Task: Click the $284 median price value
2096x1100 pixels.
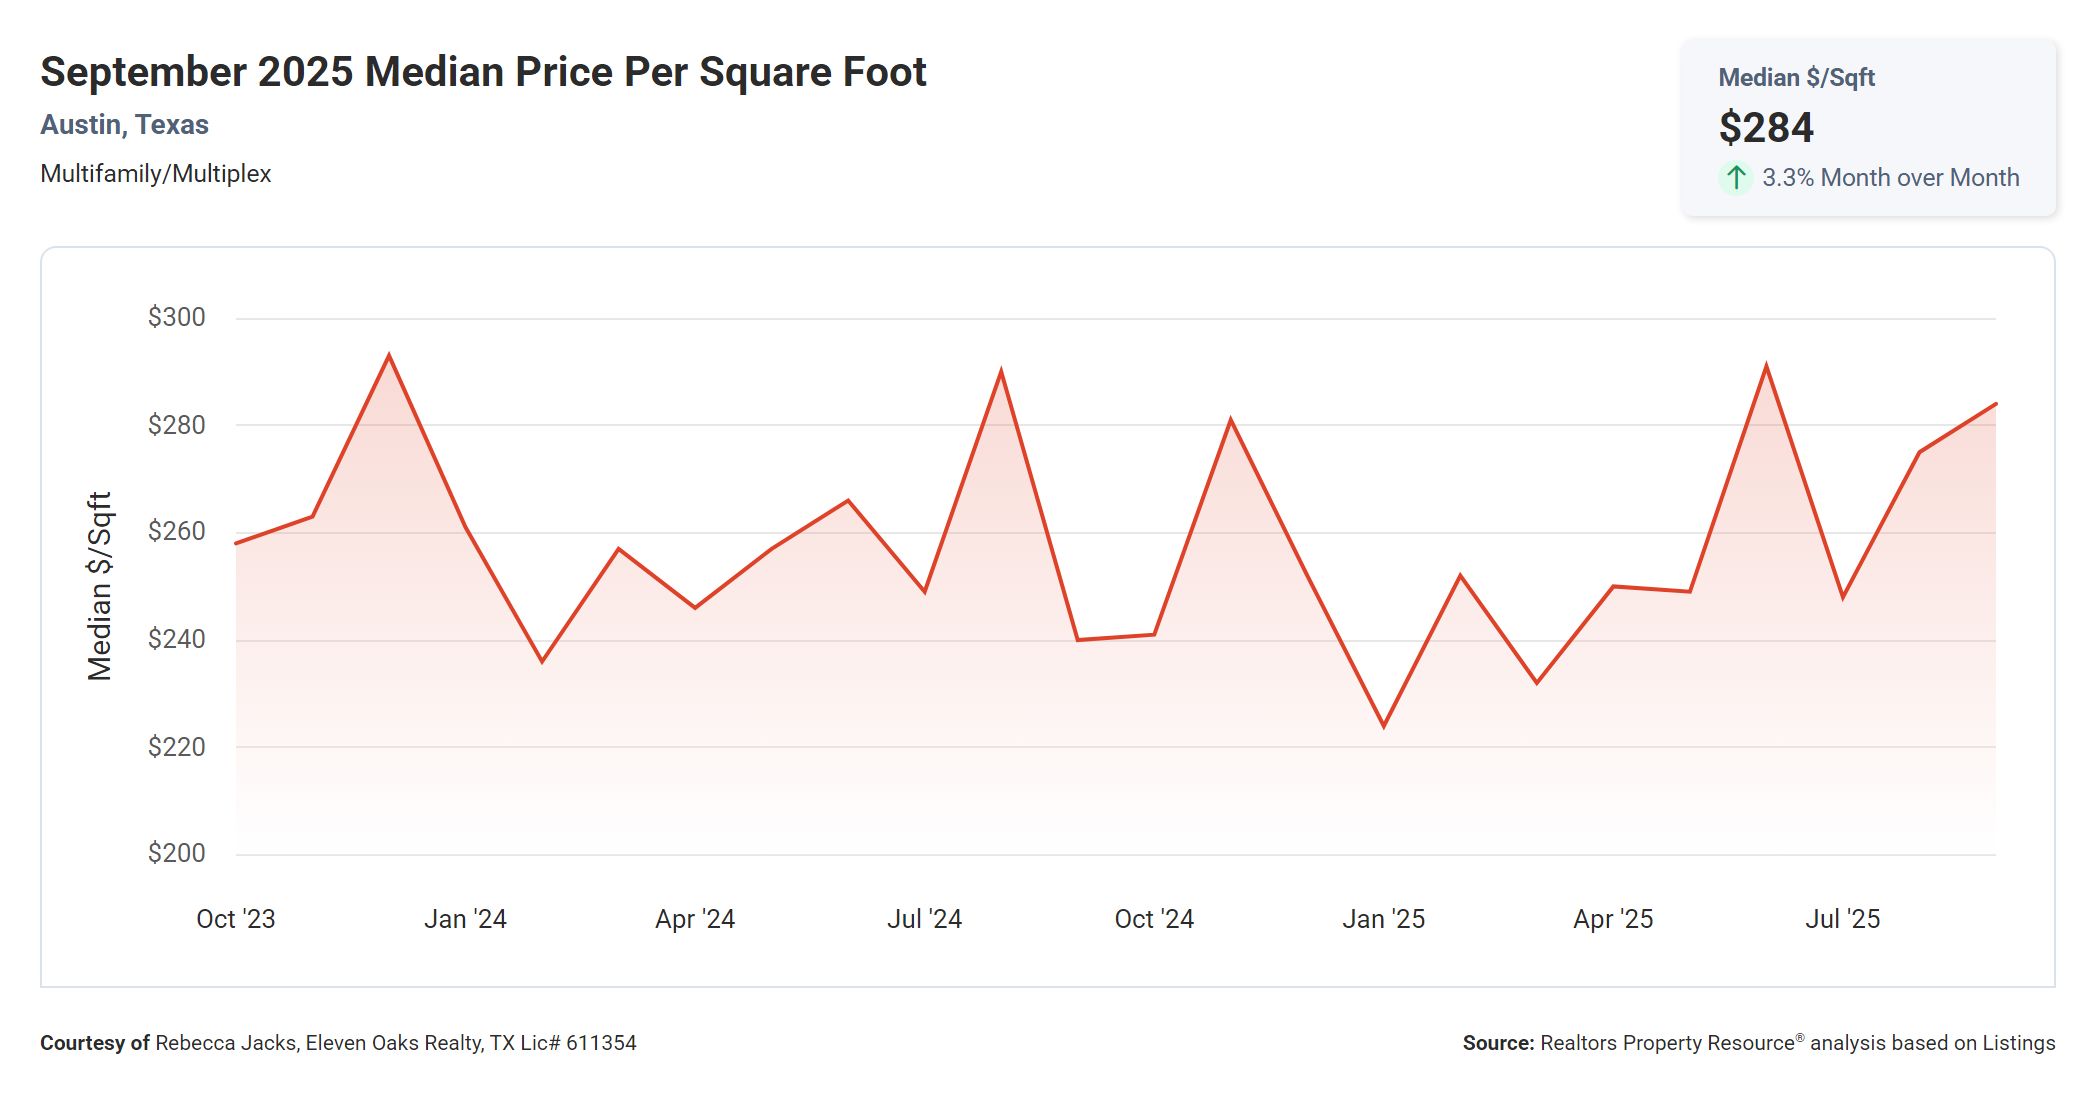Action: (1766, 127)
